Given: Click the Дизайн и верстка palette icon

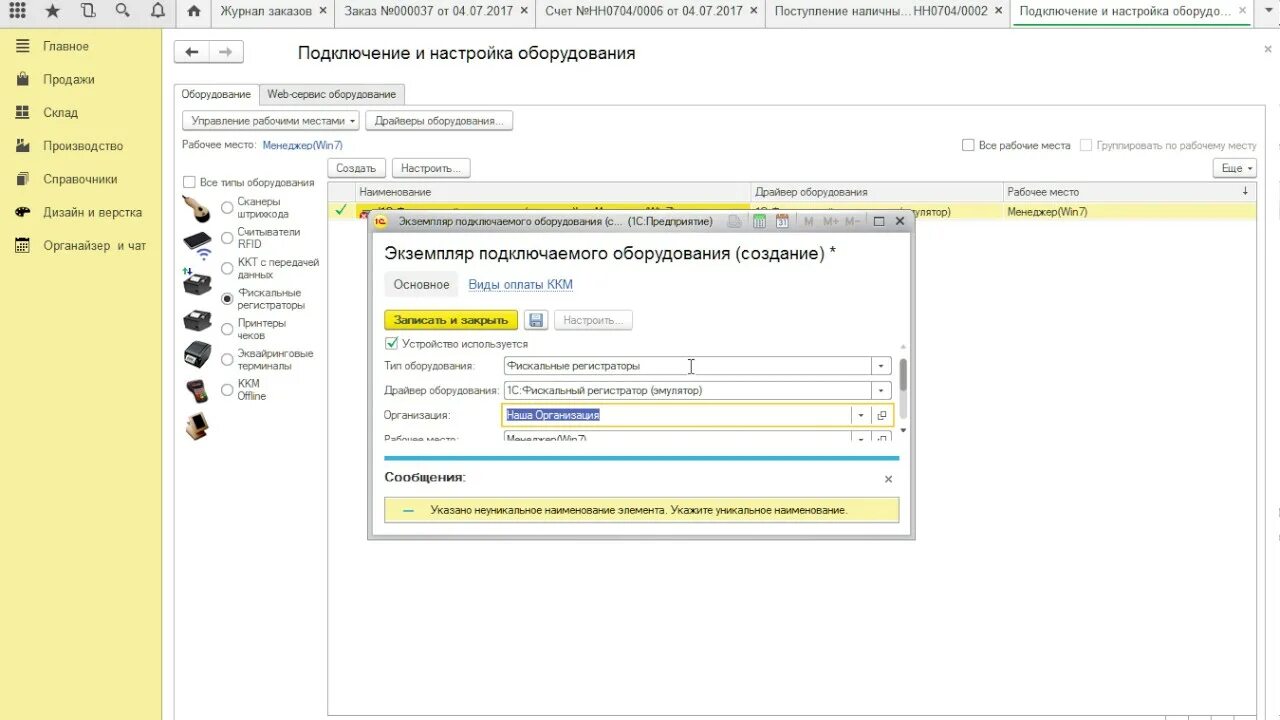Looking at the screenshot, I should [22, 212].
